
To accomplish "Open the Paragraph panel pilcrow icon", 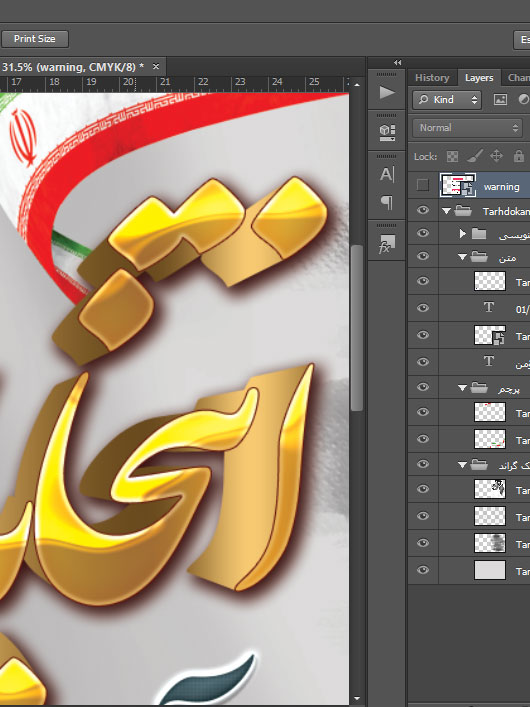I will coord(387,202).
